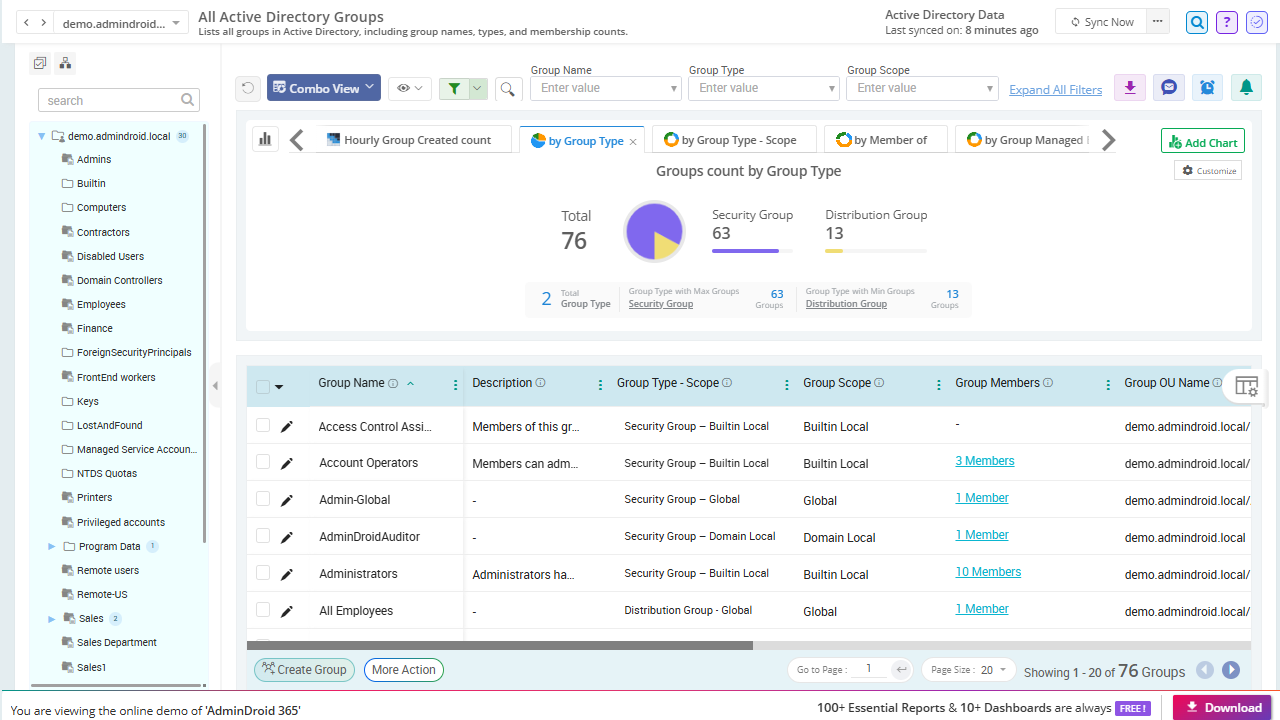Screen dimensions: 1280x720
Task: Open the demo.admindroid domain selector dropdown
Action: click(121, 23)
